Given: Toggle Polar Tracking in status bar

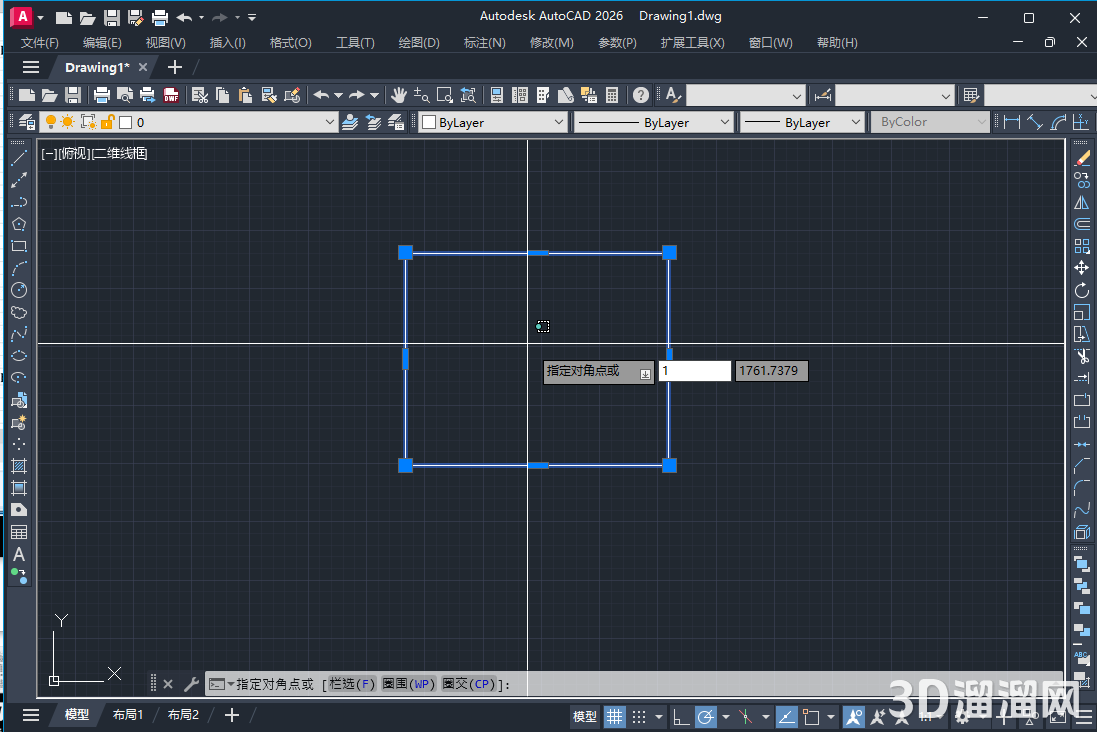Looking at the screenshot, I should pyautogui.click(x=706, y=717).
